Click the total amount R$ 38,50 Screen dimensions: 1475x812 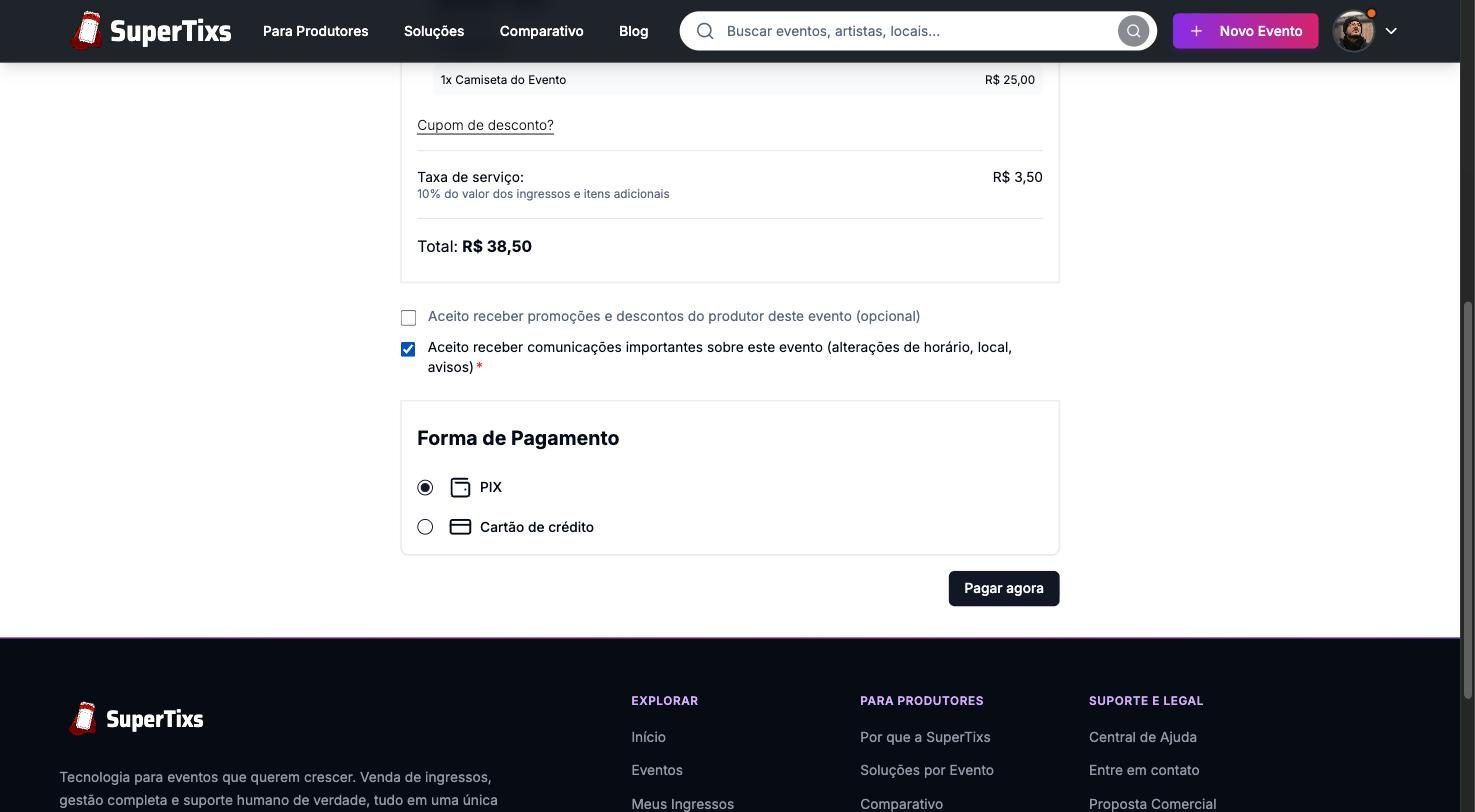[497, 247]
